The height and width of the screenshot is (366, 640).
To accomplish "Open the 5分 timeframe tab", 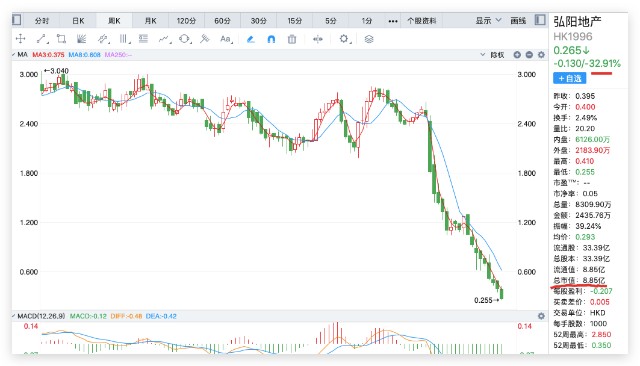I will click(331, 20).
